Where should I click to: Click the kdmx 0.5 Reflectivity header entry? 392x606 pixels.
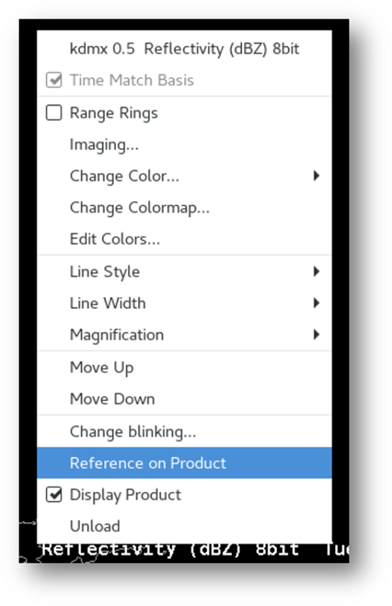(184, 49)
